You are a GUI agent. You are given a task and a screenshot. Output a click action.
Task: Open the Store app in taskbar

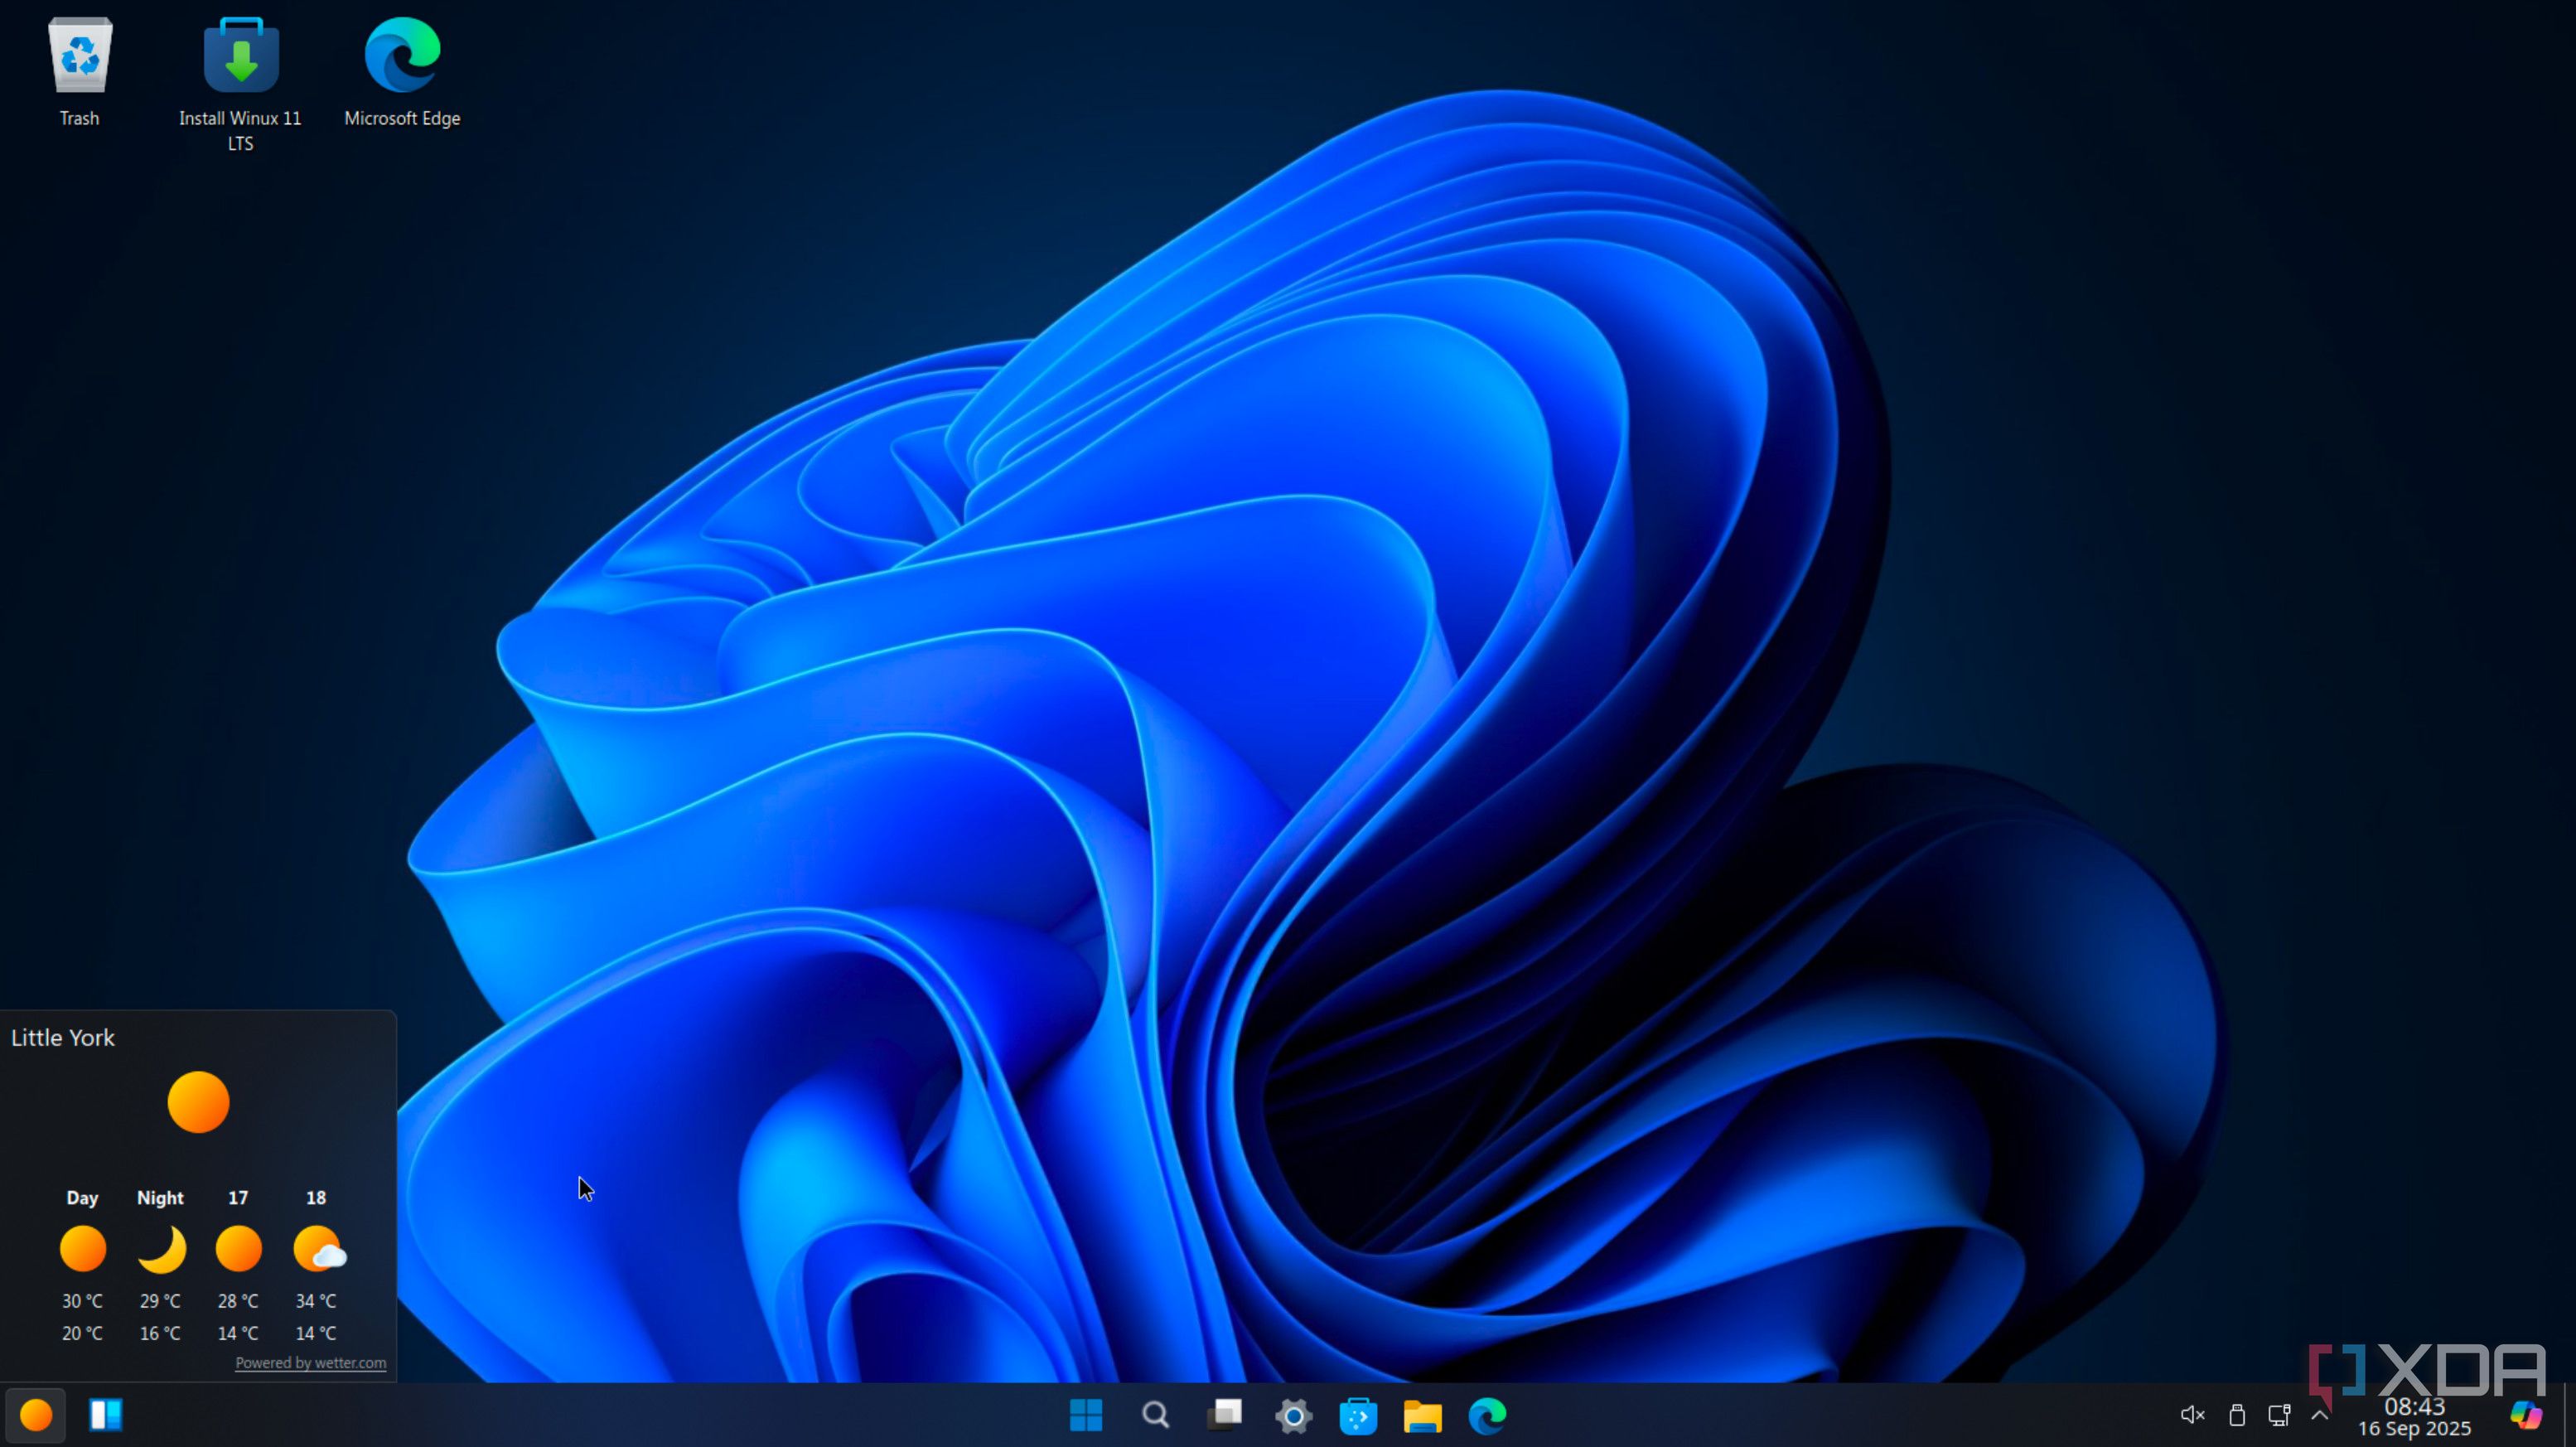click(1358, 1415)
